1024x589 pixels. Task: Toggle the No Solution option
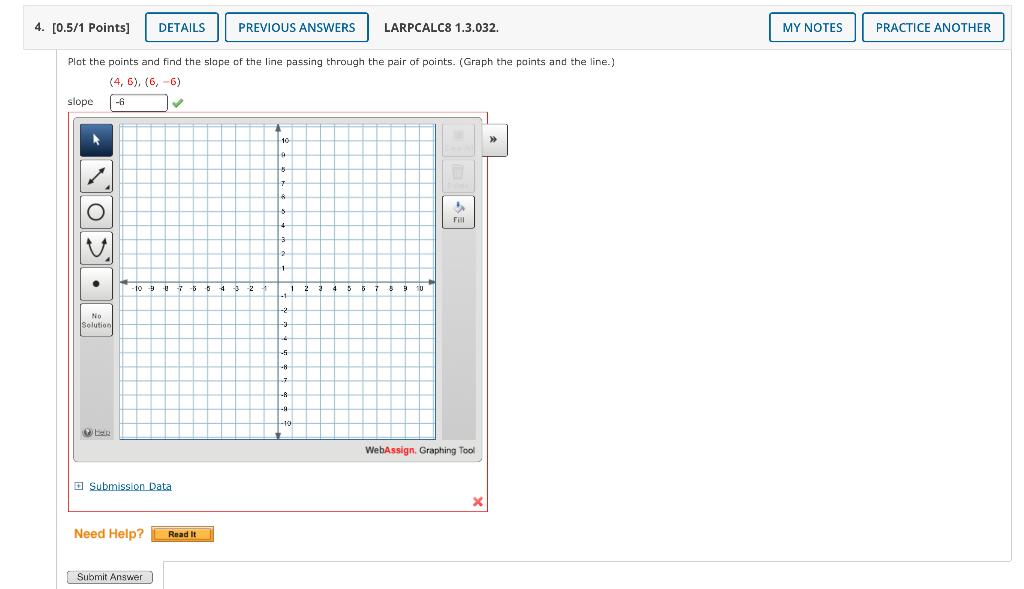pos(96,319)
